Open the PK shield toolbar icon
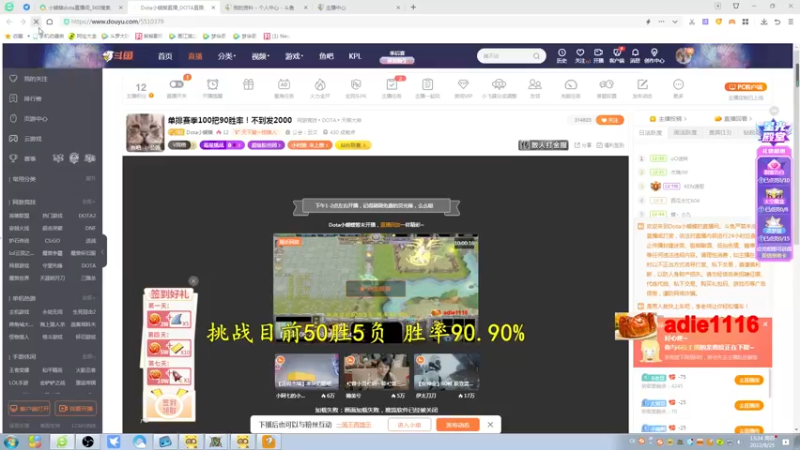This screenshot has width=800, height=450. point(356,88)
